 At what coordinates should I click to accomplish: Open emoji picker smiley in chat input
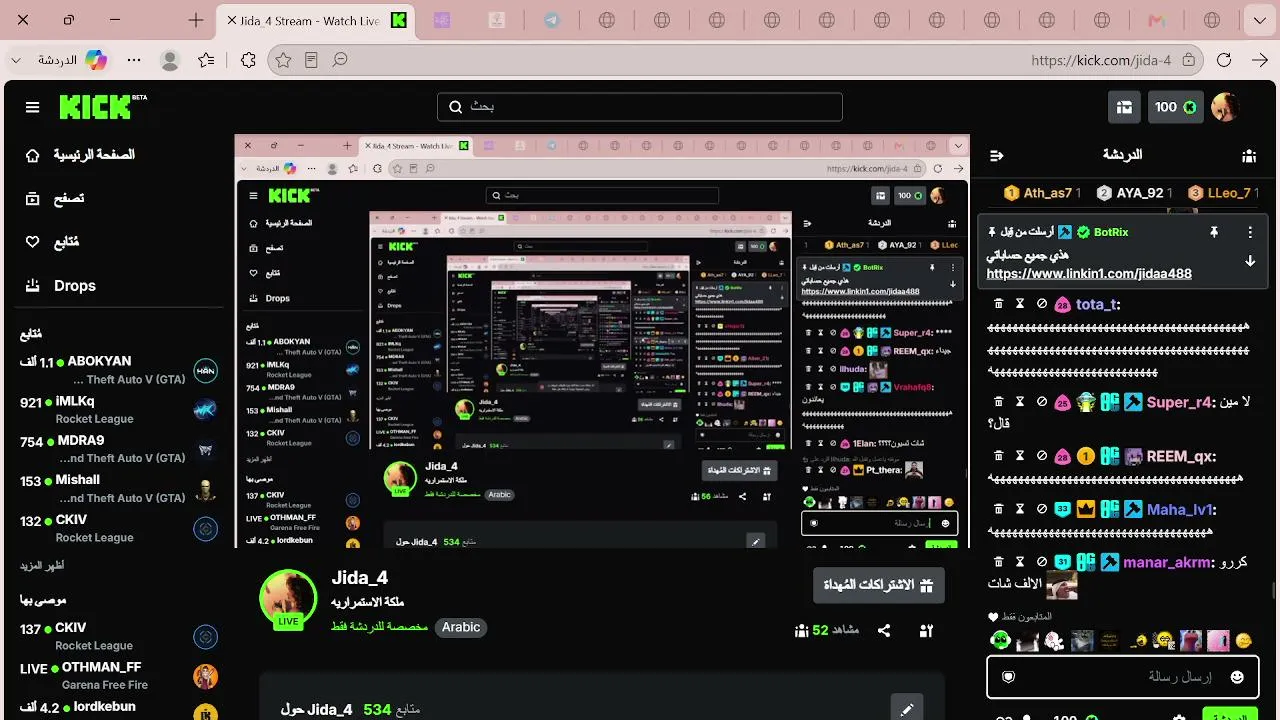[x=1237, y=677]
